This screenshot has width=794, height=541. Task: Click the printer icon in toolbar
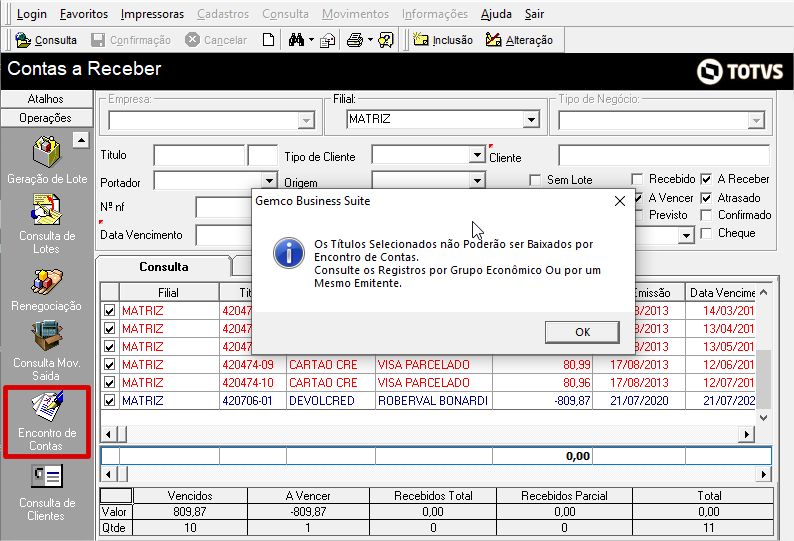coord(355,40)
